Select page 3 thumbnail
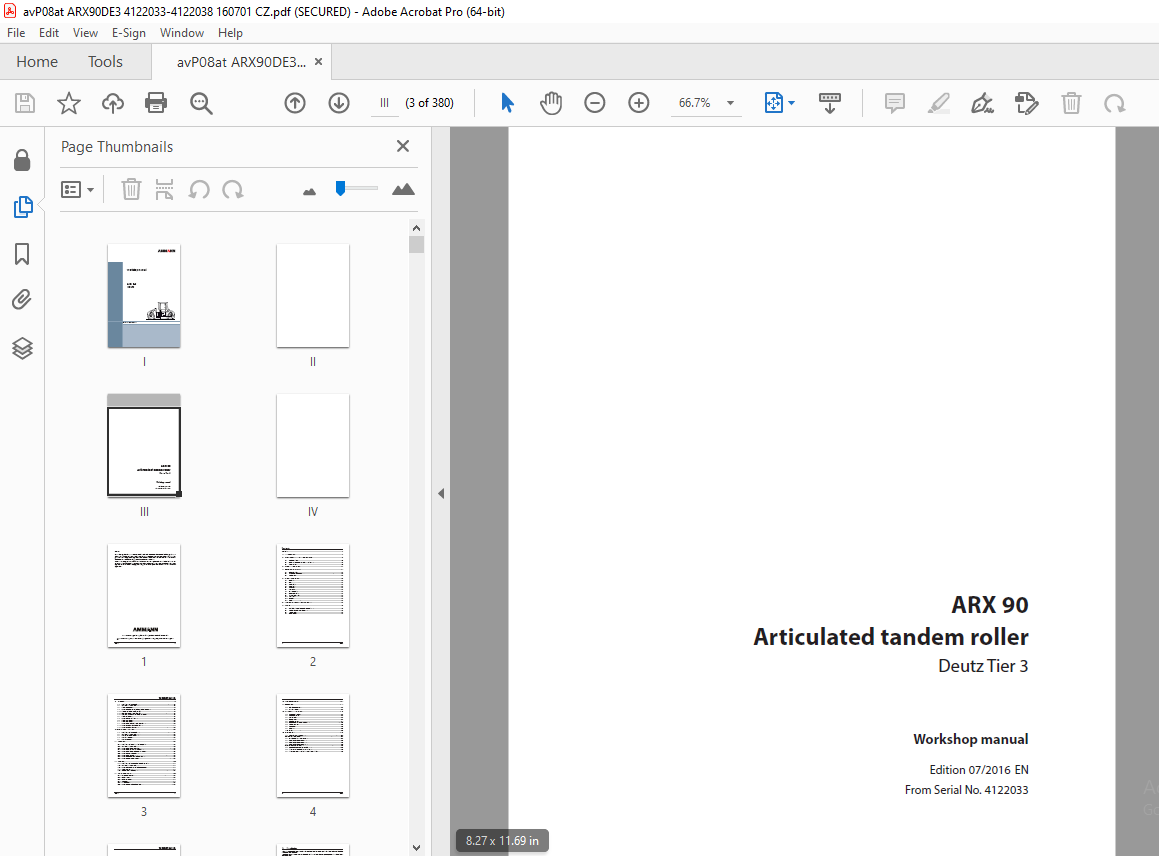The image size is (1159, 856). (x=144, y=746)
